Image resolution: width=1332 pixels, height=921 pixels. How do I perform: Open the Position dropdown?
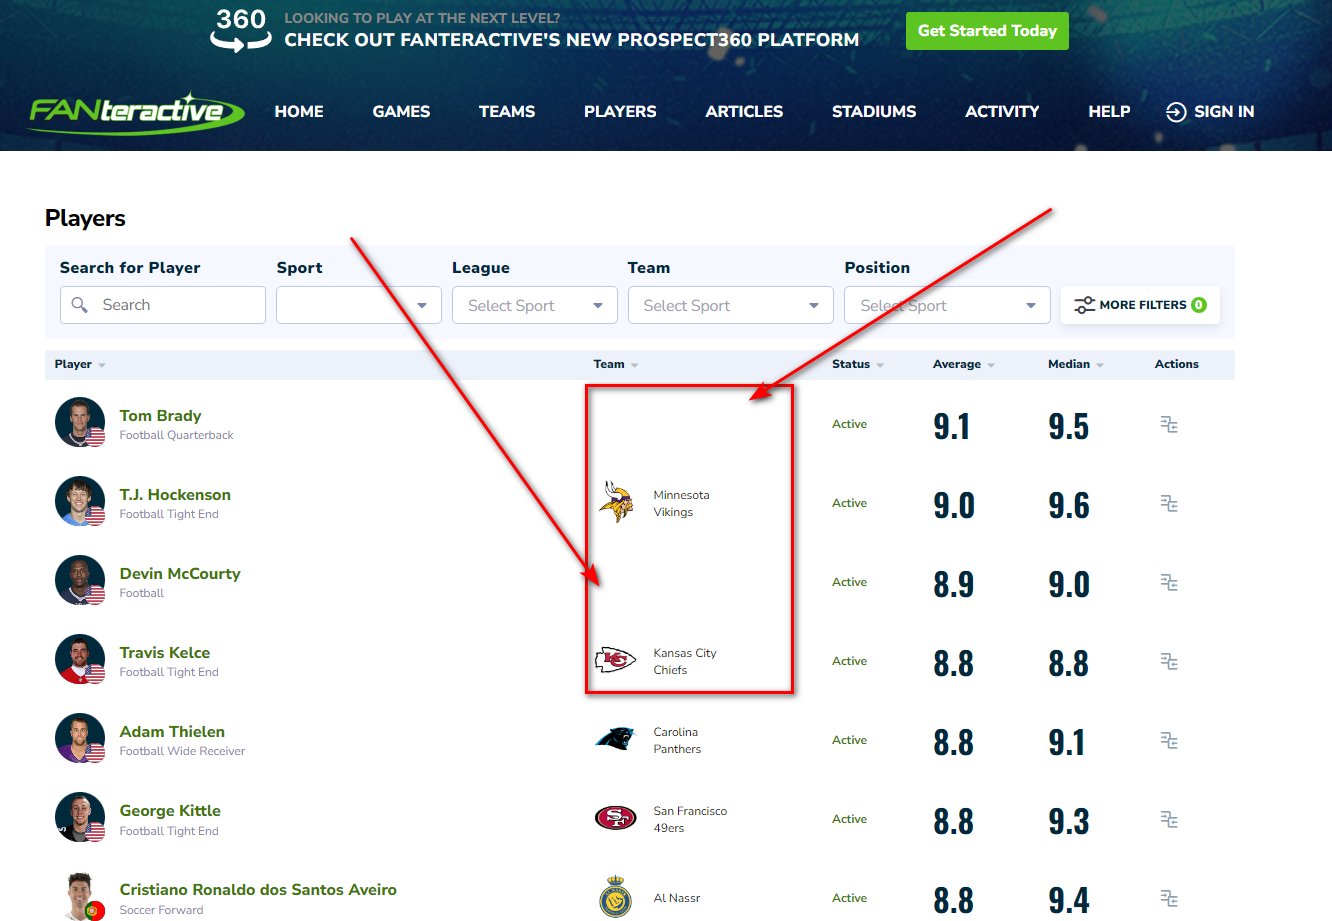tap(947, 305)
